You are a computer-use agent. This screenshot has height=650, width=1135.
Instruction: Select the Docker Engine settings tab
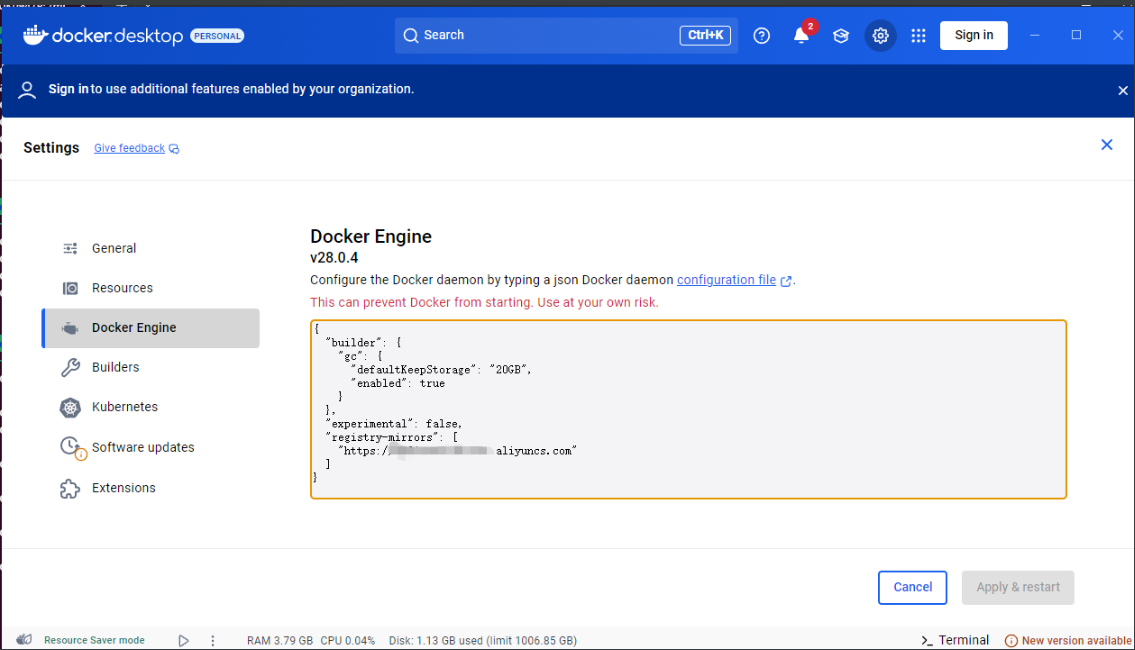(151, 328)
